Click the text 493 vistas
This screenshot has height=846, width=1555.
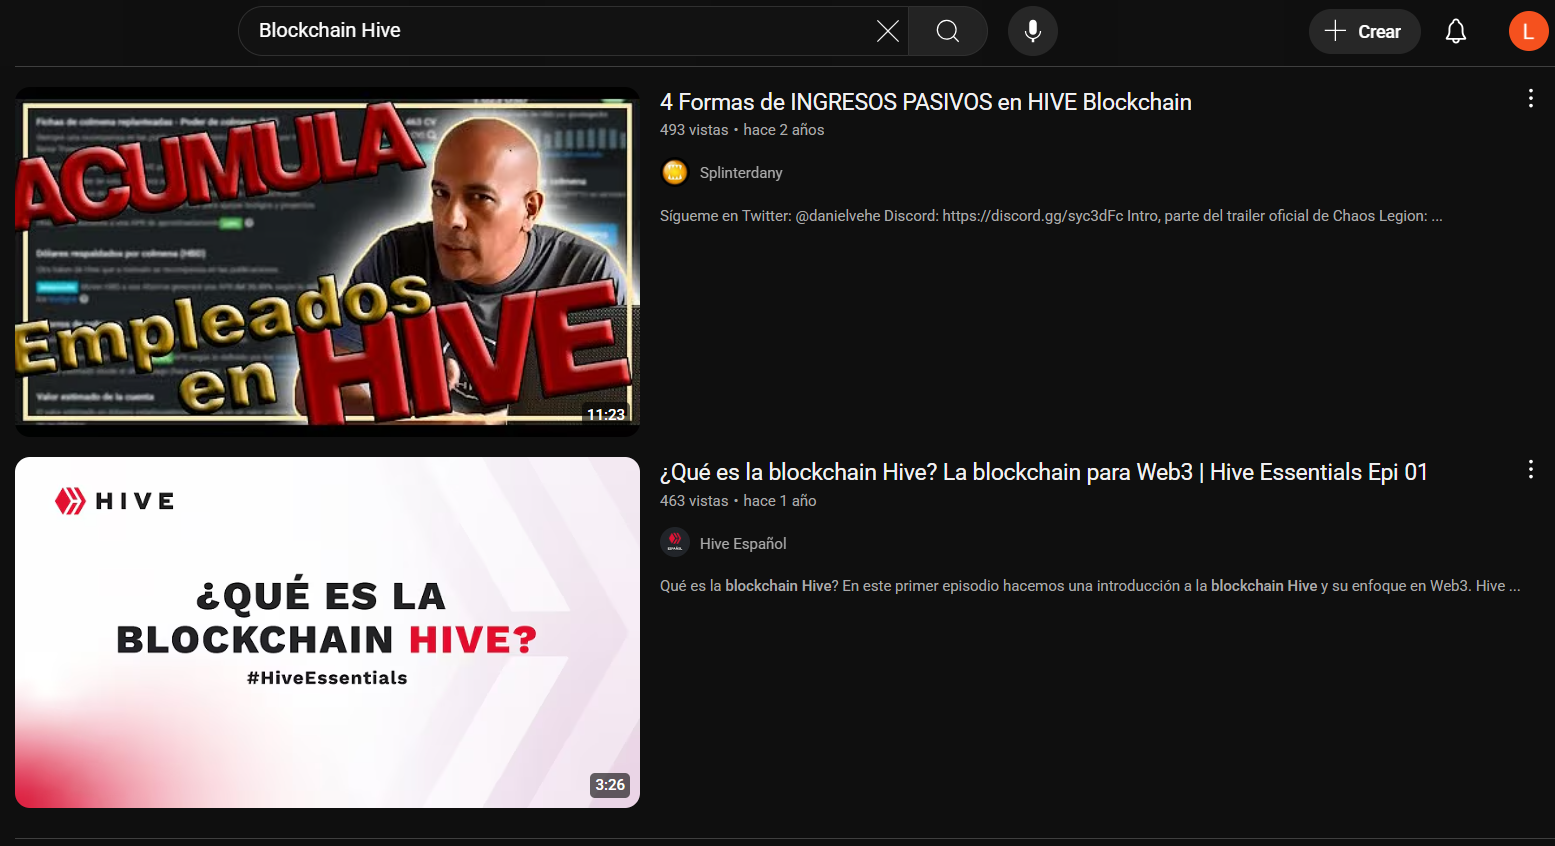[x=694, y=130]
